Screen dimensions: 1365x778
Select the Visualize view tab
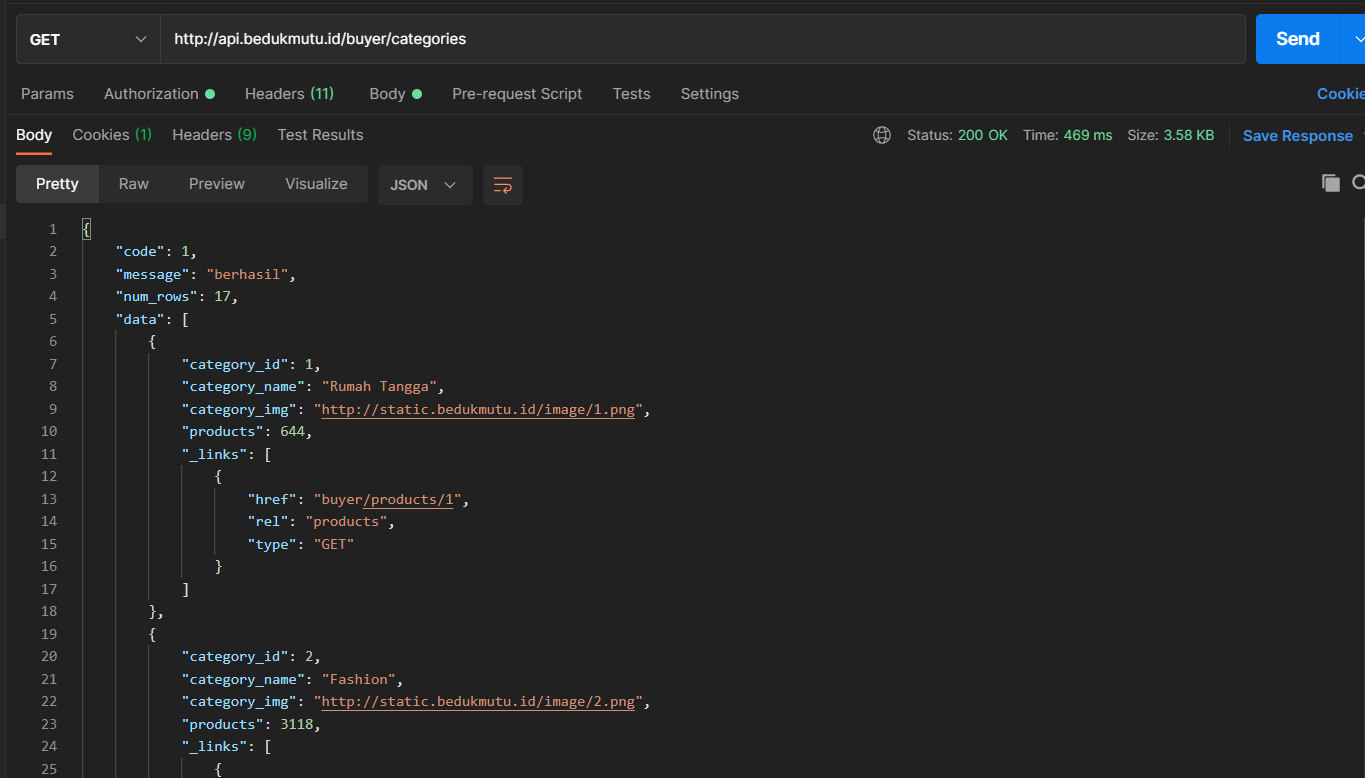tap(316, 184)
